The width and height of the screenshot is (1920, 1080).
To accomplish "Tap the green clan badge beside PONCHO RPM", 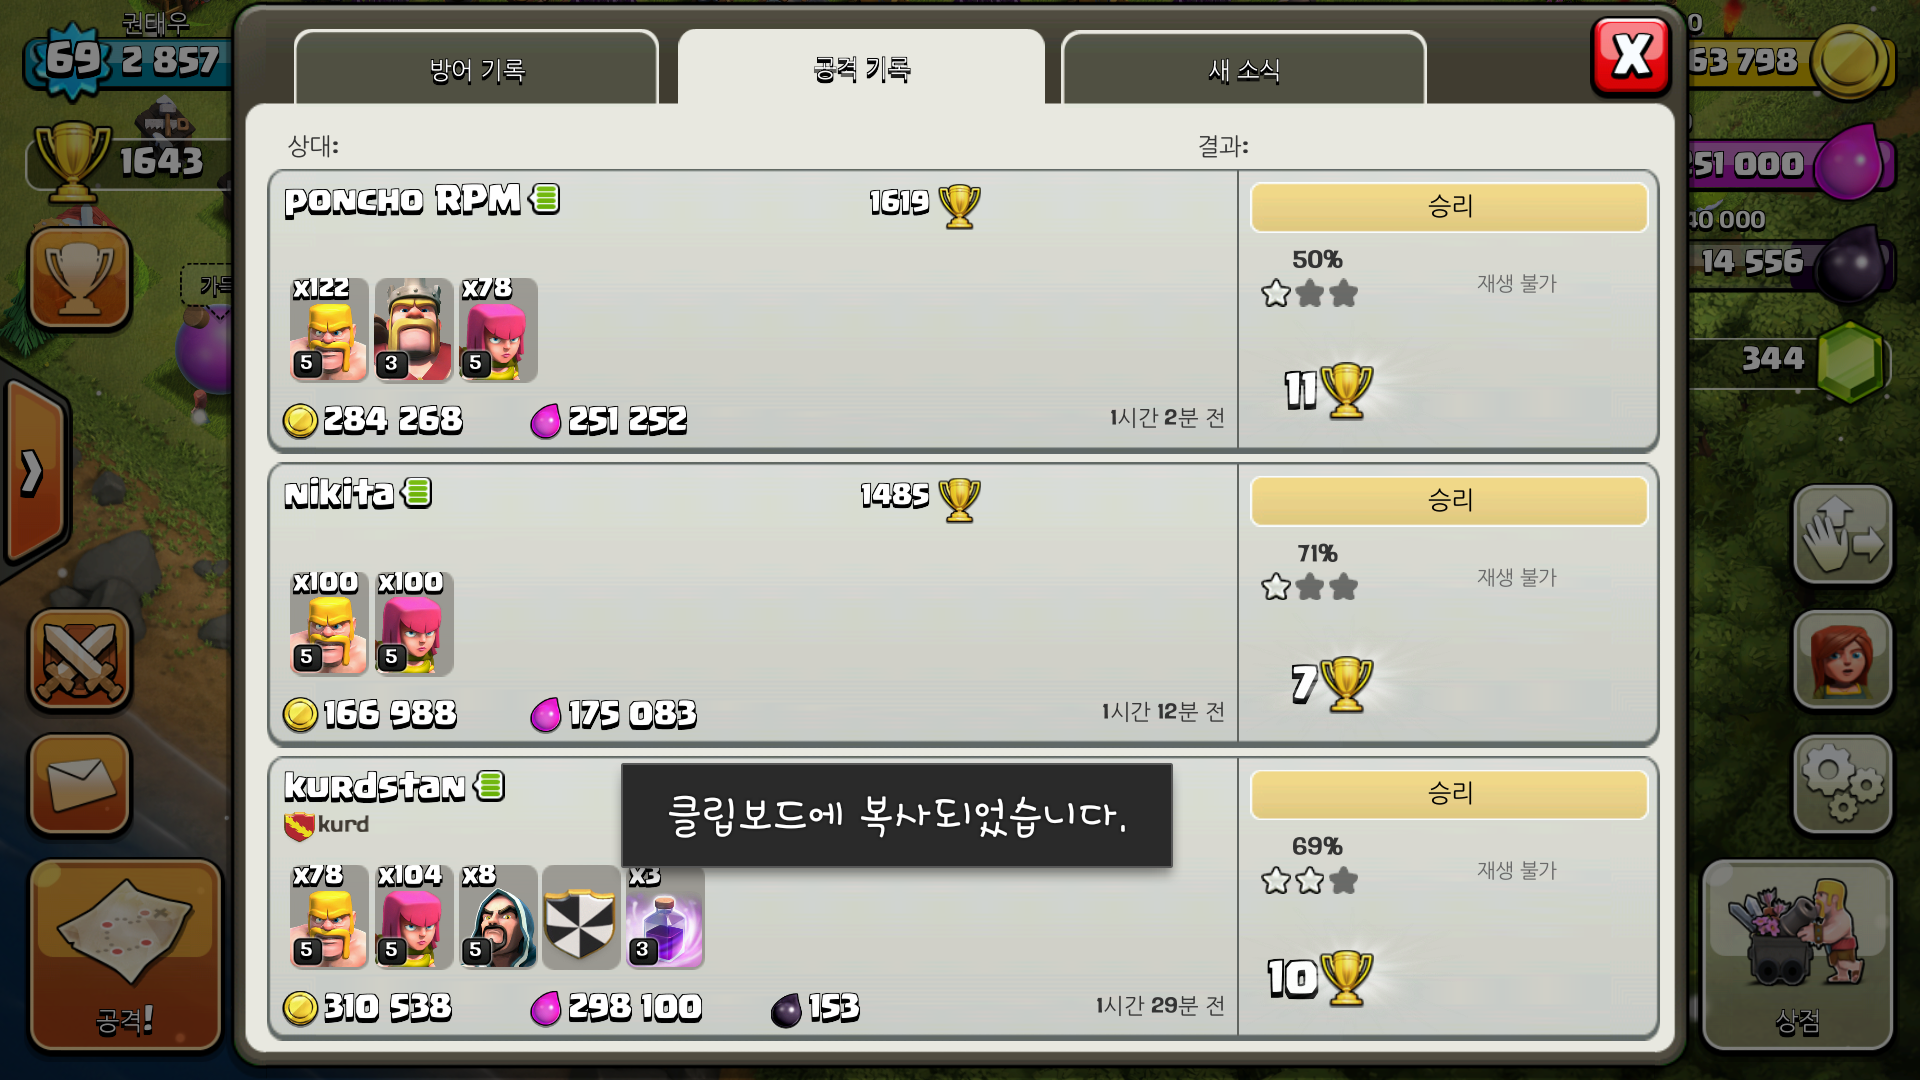I will click(x=545, y=199).
